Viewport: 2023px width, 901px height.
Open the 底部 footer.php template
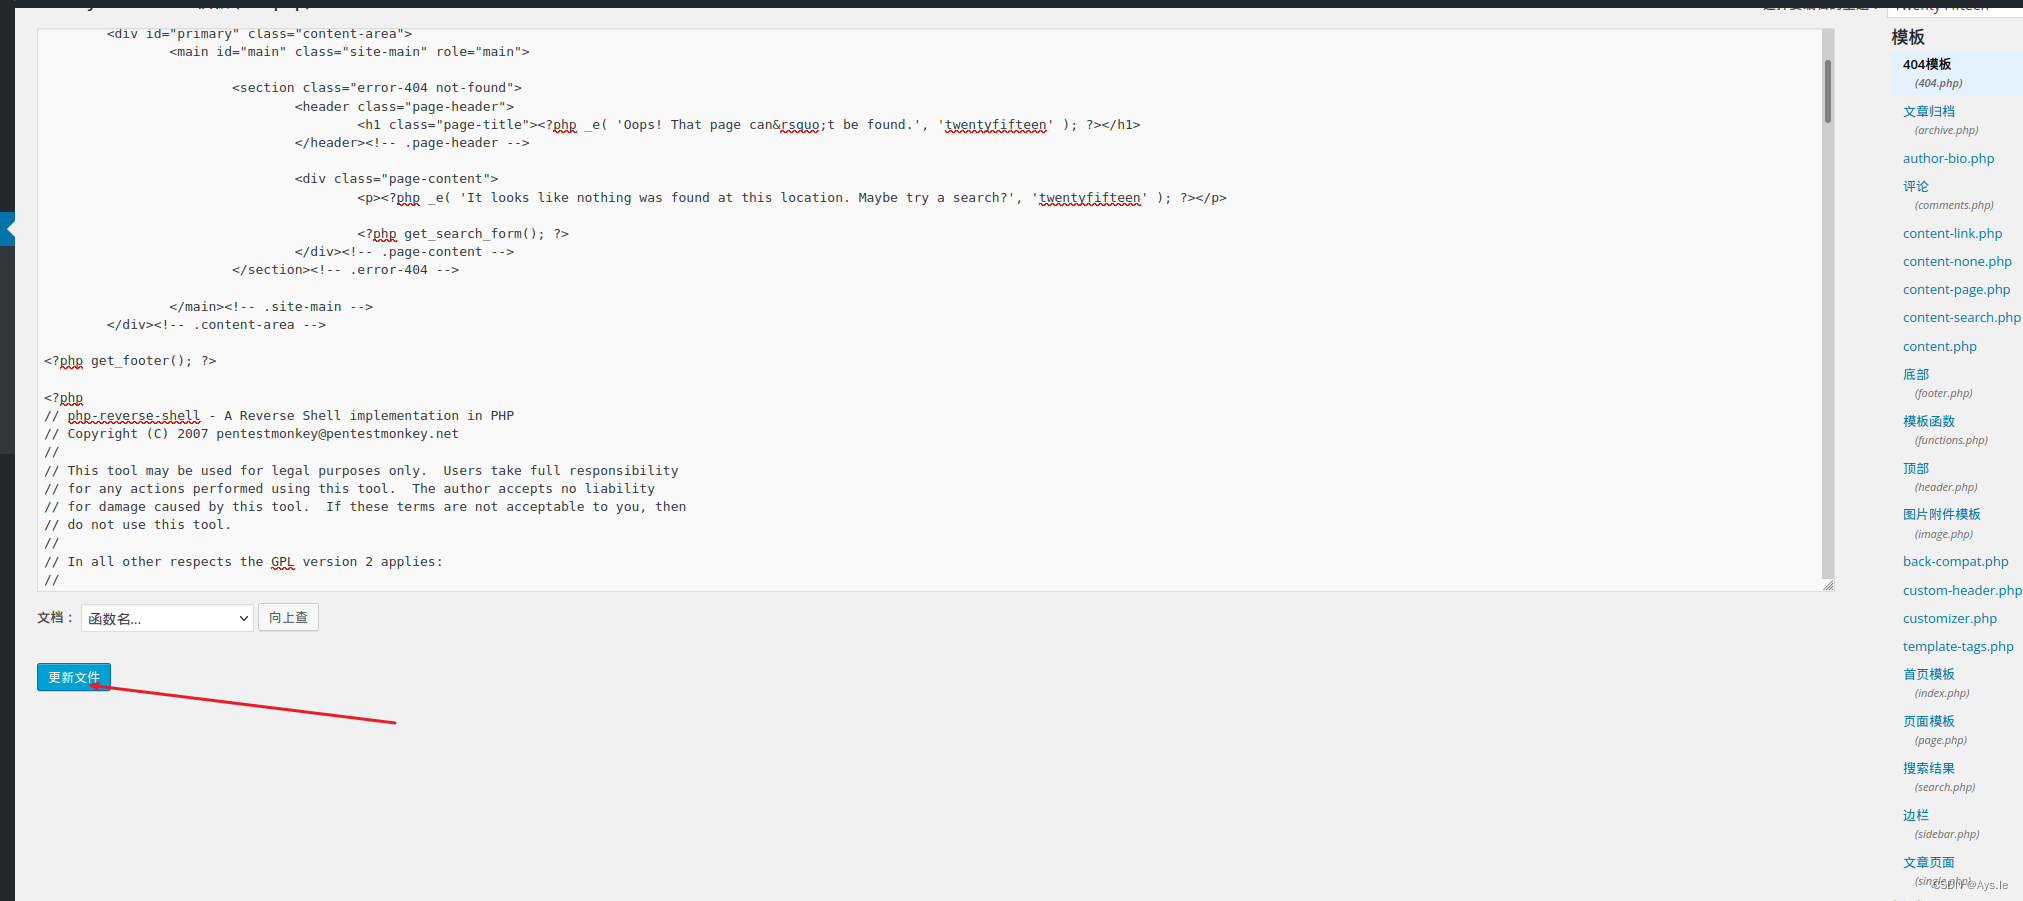1916,374
